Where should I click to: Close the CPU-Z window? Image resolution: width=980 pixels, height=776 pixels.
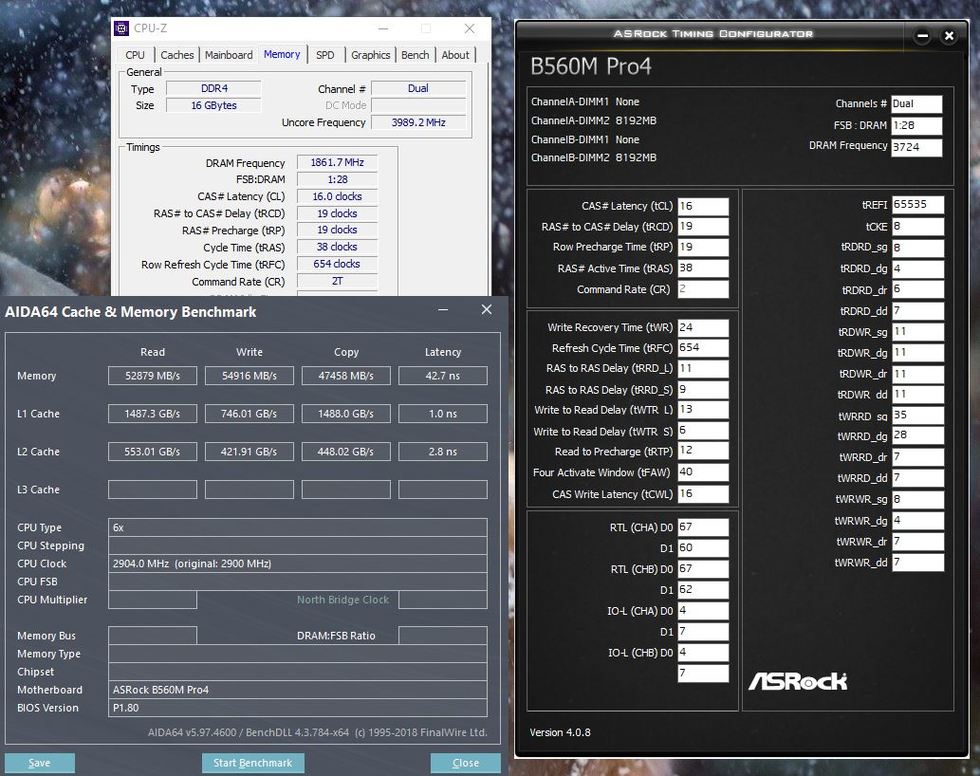(x=470, y=29)
